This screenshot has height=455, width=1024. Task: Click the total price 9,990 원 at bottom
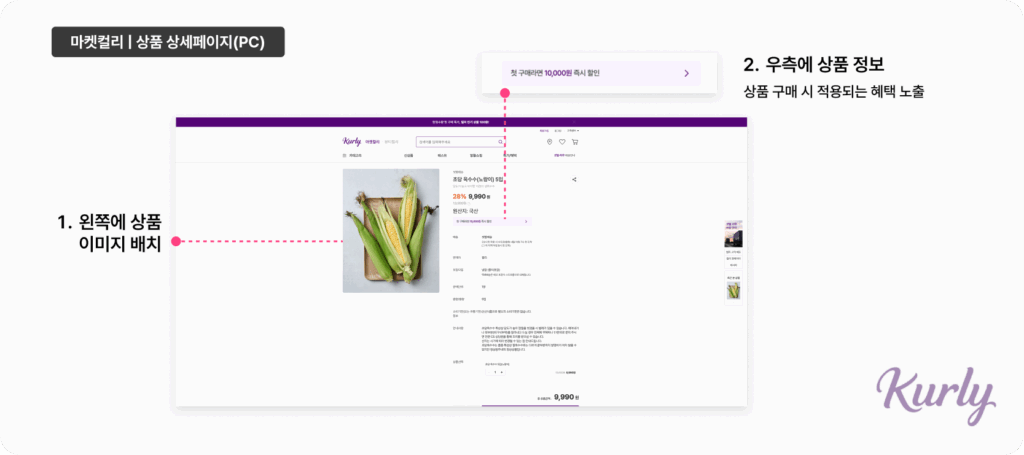[x=566, y=397]
